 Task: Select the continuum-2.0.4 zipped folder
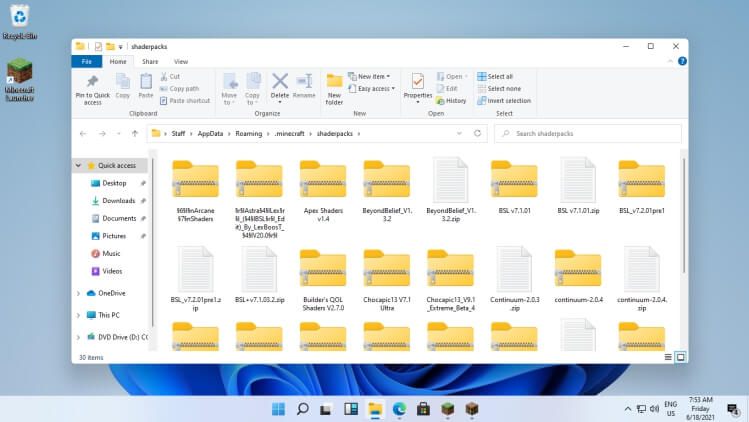[578, 276]
